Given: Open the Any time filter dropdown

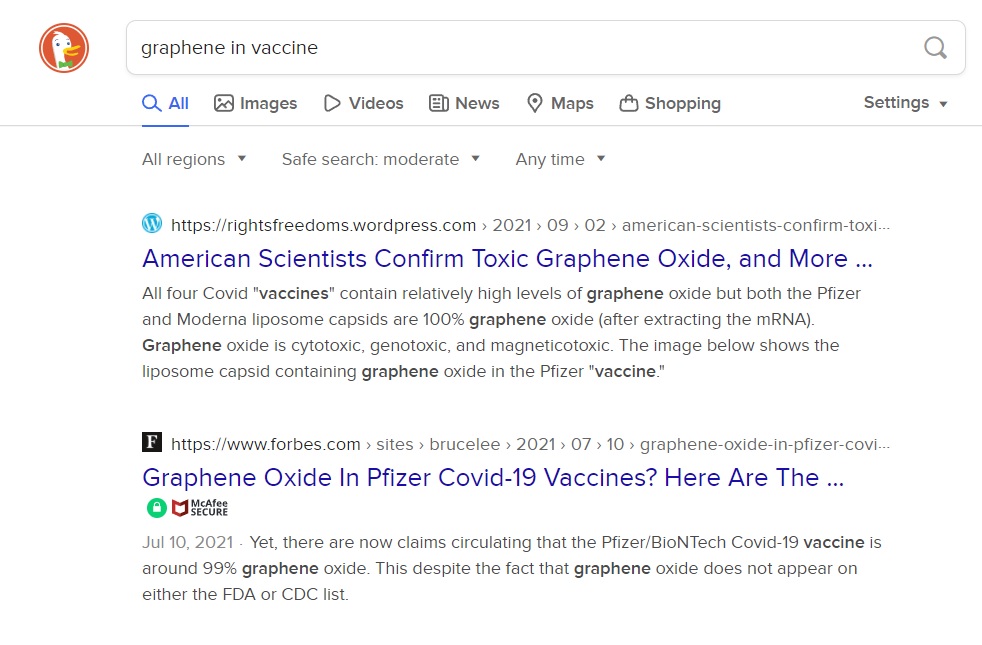Looking at the screenshot, I should point(561,159).
